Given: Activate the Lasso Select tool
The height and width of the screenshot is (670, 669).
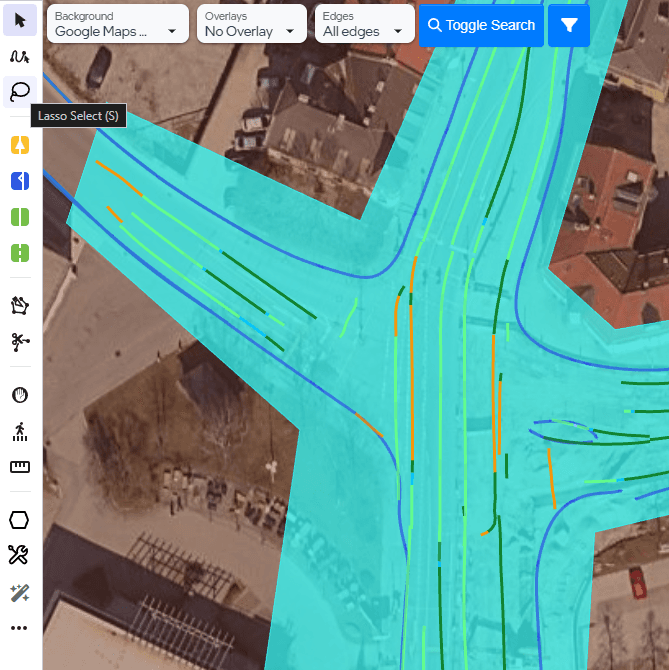Looking at the screenshot, I should click(20, 92).
